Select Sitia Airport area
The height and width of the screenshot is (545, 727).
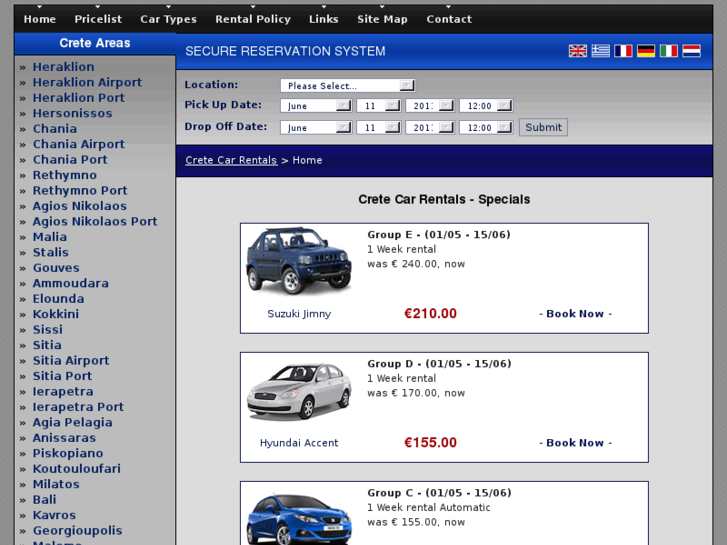[x=71, y=360]
